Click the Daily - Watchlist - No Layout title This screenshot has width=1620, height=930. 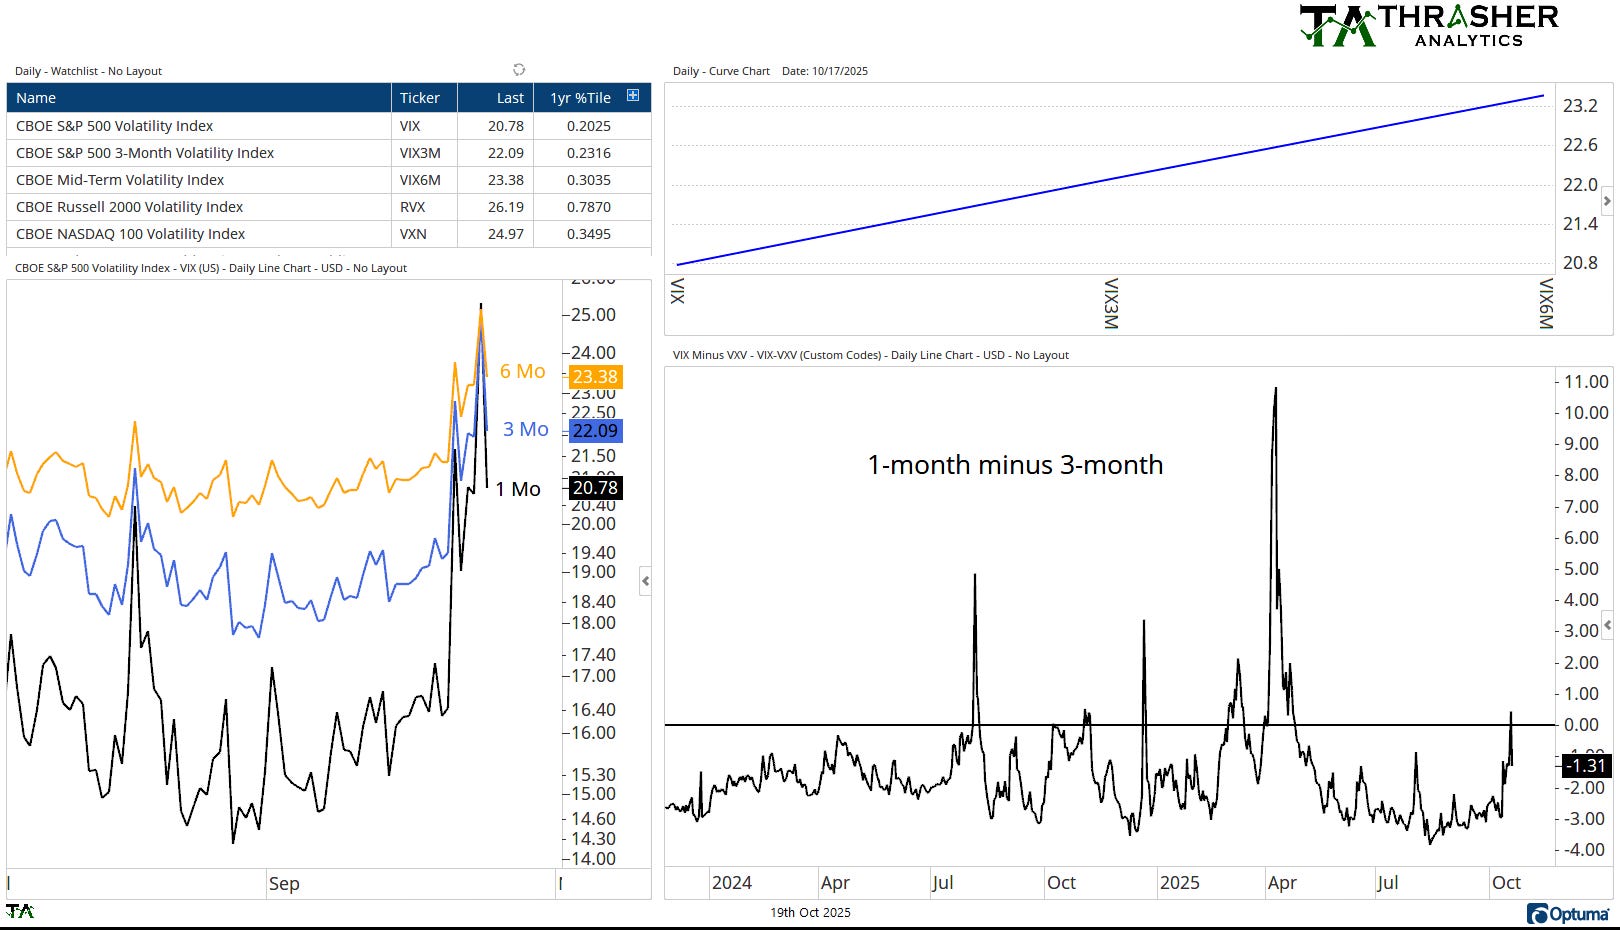88,71
